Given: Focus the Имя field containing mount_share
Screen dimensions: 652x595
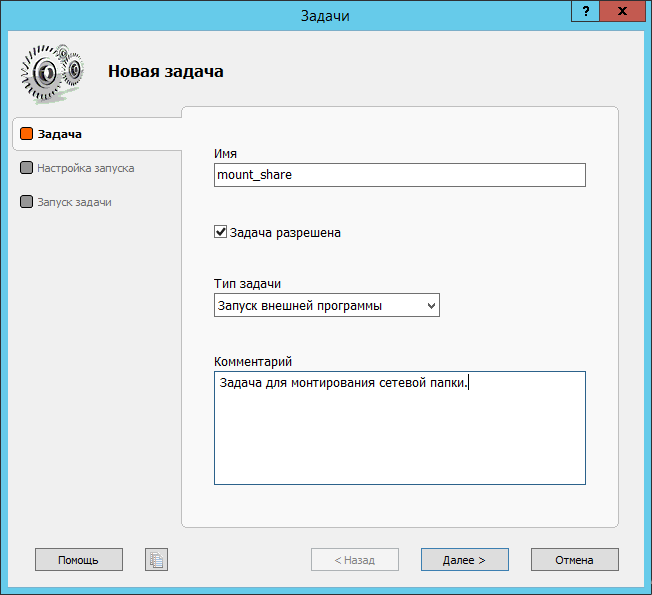Looking at the screenshot, I should pos(400,175).
